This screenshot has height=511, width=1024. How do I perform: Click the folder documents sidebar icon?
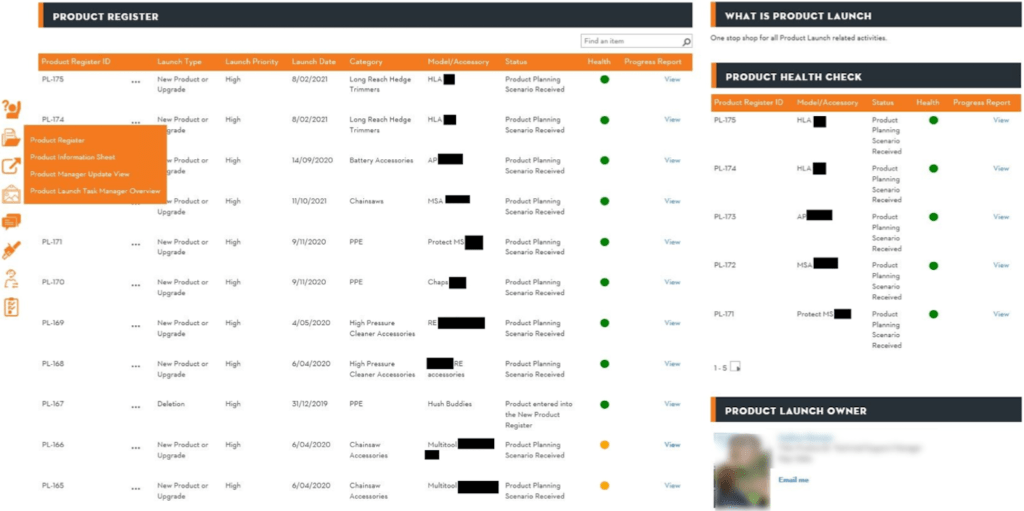tap(11, 137)
